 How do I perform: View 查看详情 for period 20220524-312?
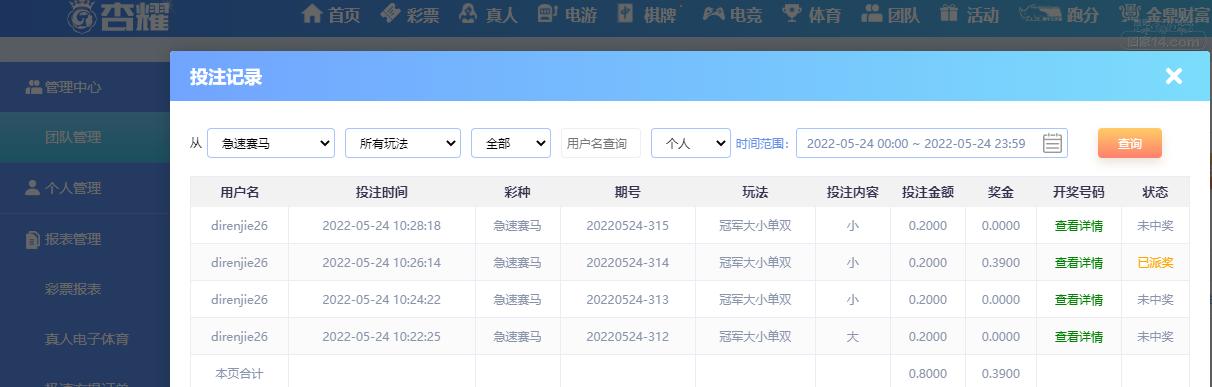click(x=1079, y=337)
